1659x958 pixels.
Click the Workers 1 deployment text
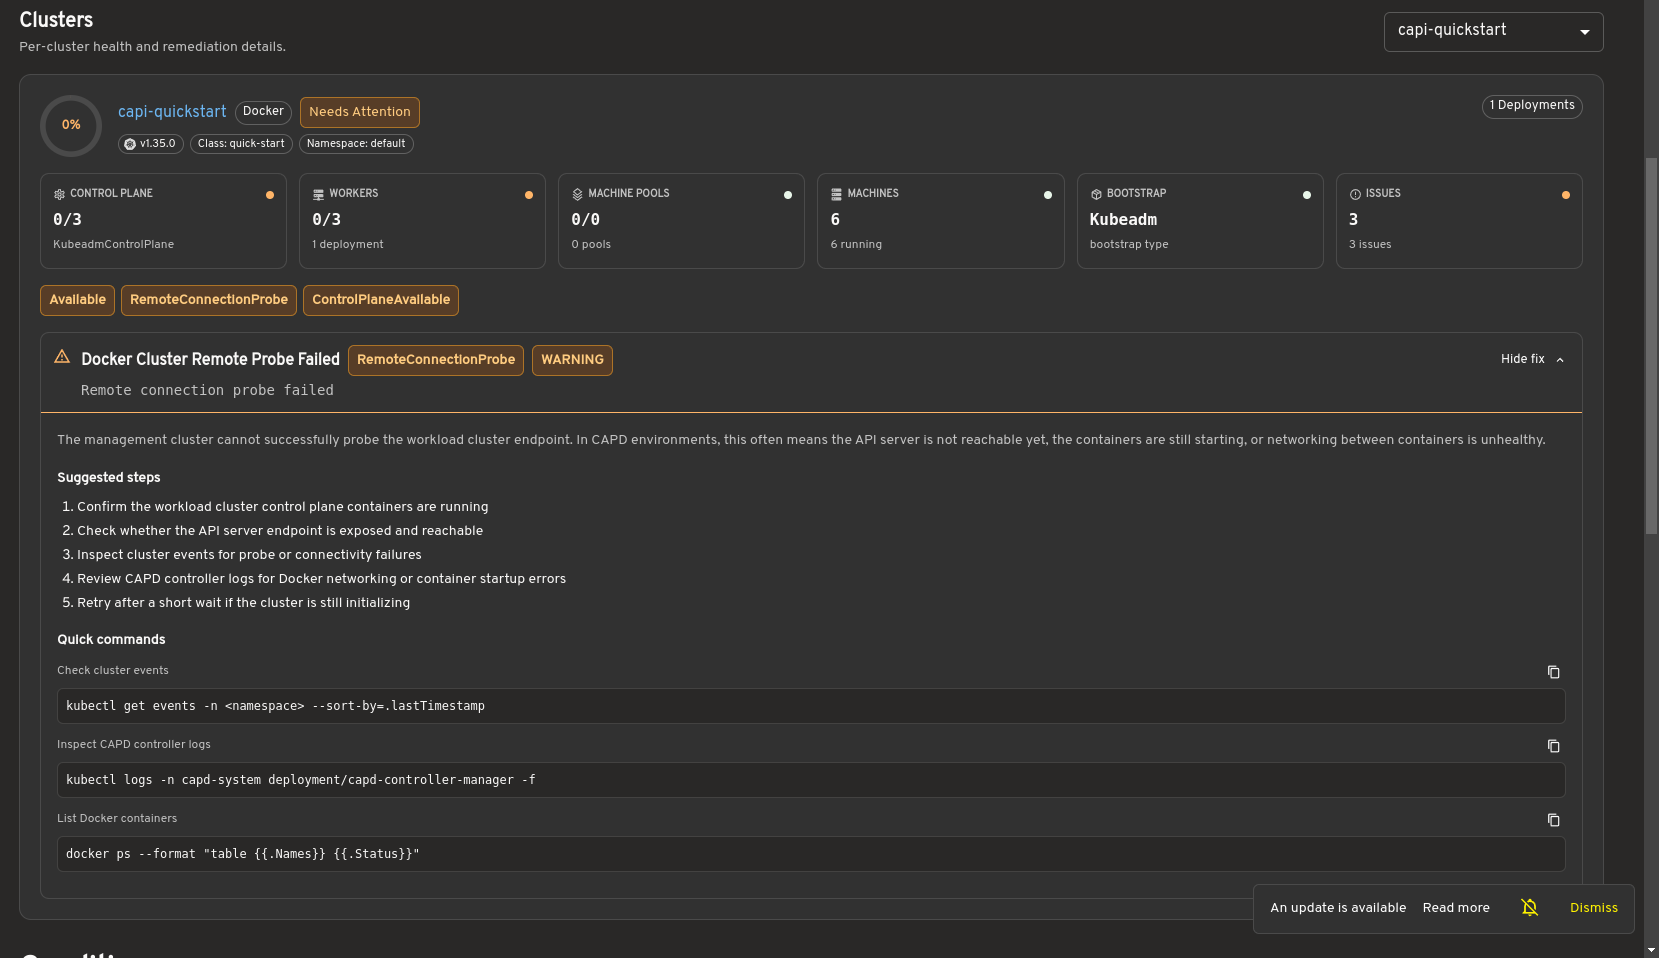coord(348,245)
